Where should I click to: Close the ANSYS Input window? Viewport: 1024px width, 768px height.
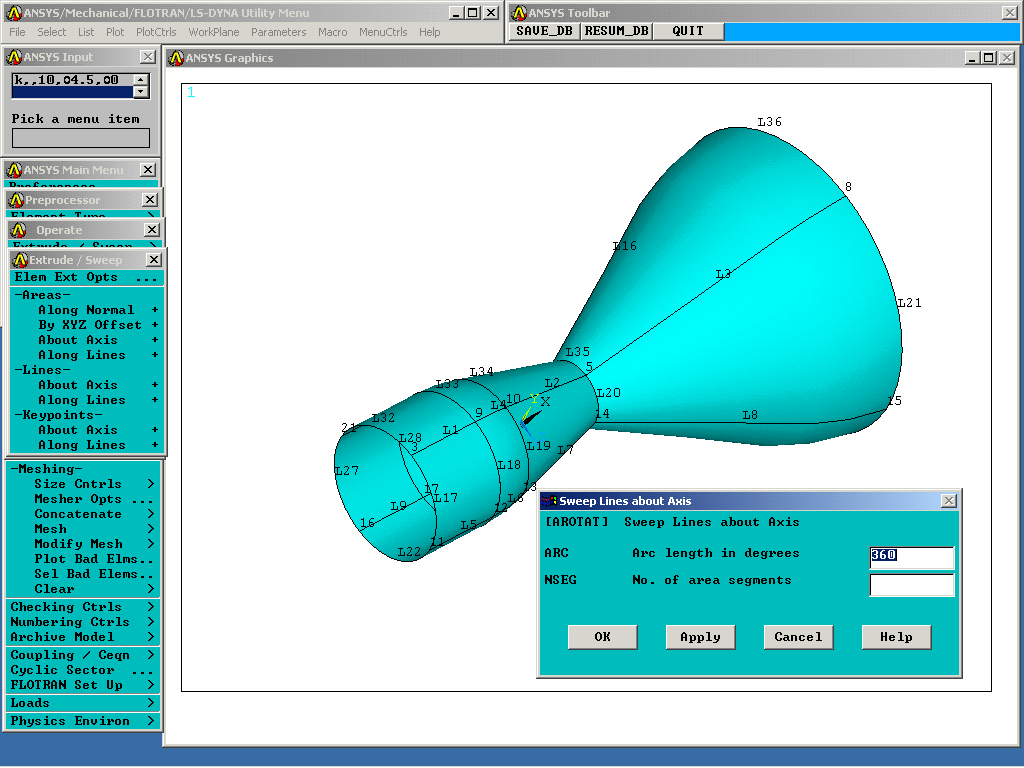[x=148, y=57]
